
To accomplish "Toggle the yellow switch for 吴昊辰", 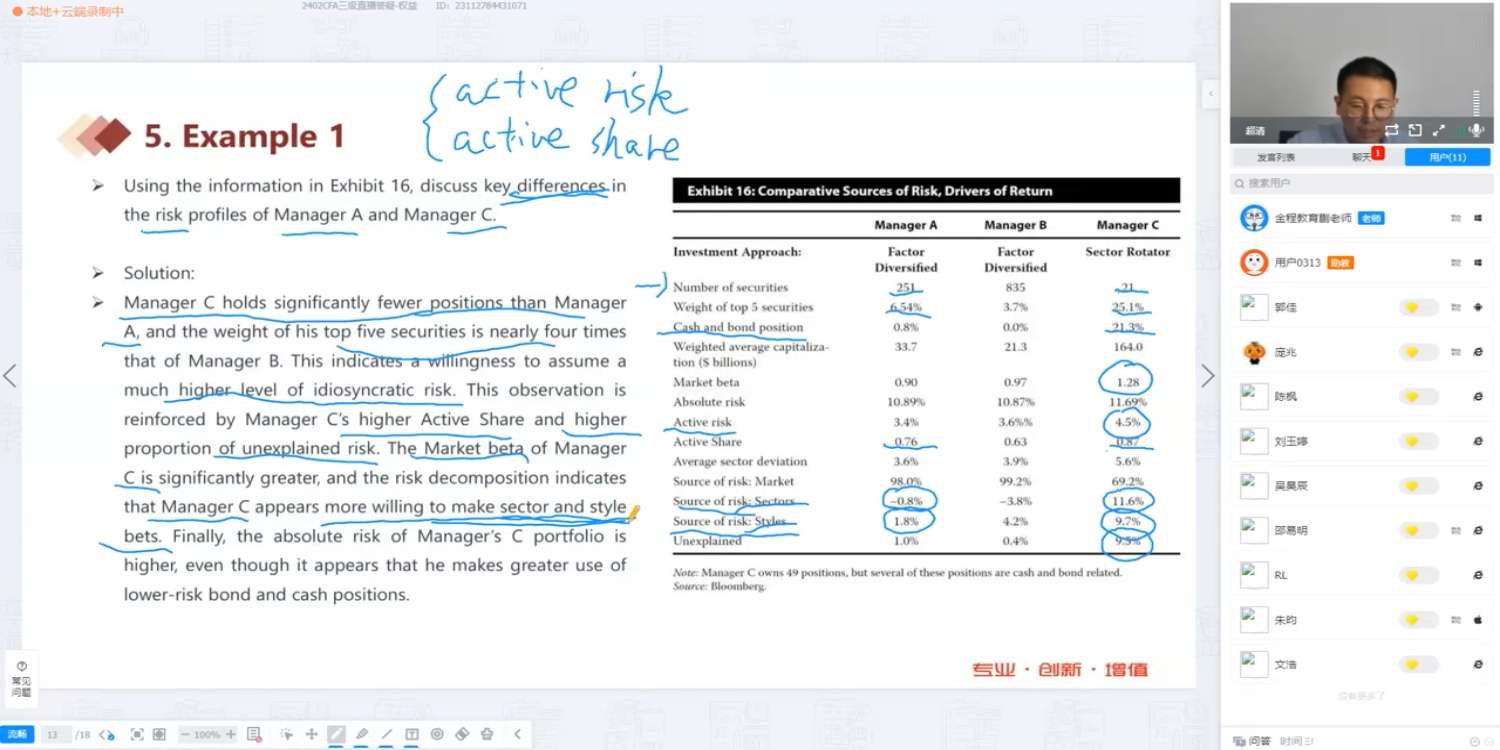I will tap(1418, 486).
